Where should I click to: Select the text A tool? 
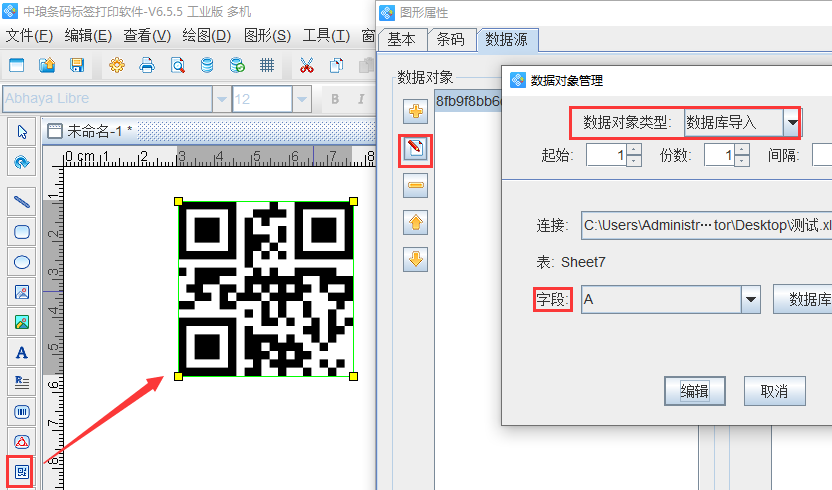coord(22,353)
